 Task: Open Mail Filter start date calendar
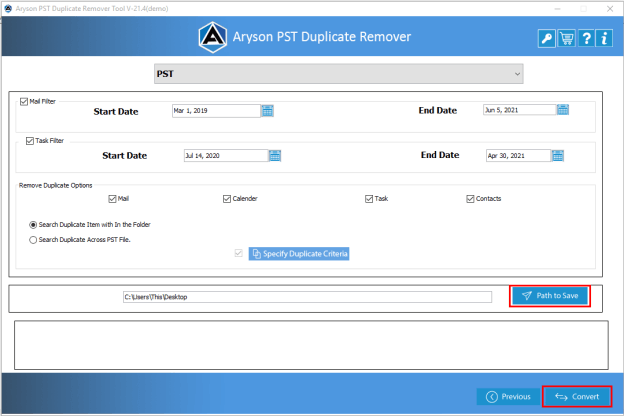coord(267,111)
